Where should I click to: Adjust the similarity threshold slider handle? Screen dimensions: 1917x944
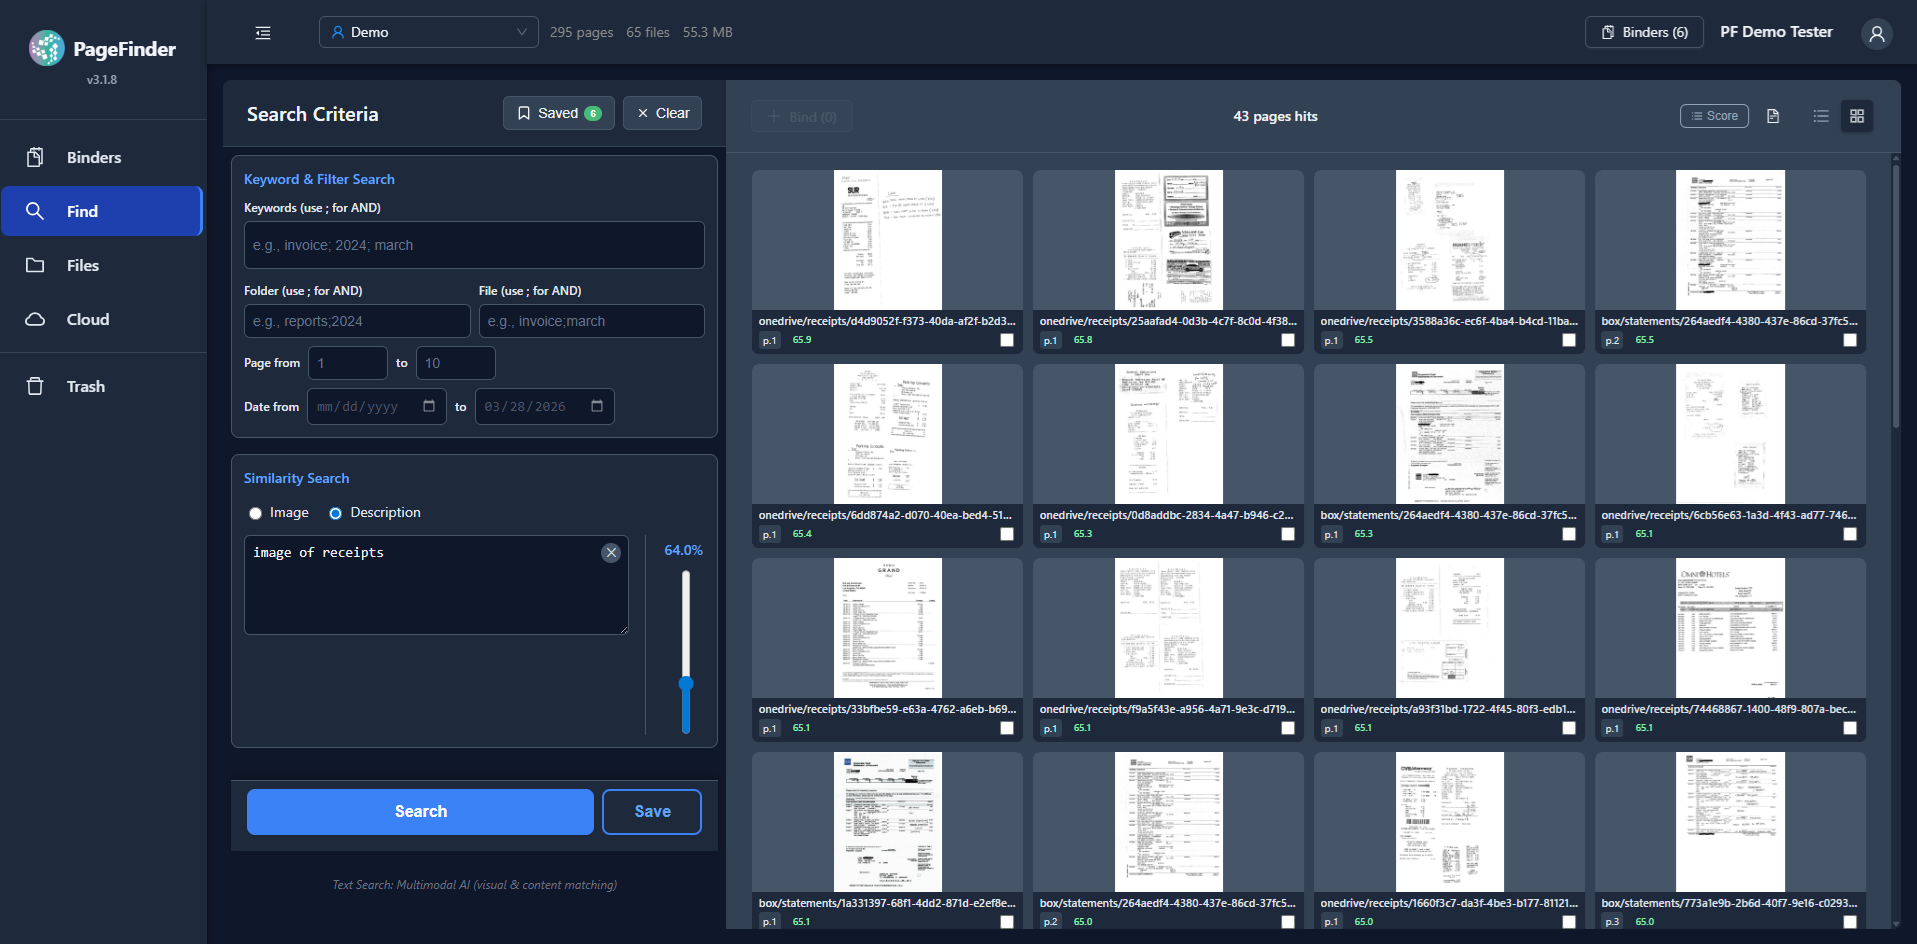click(x=686, y=684)
